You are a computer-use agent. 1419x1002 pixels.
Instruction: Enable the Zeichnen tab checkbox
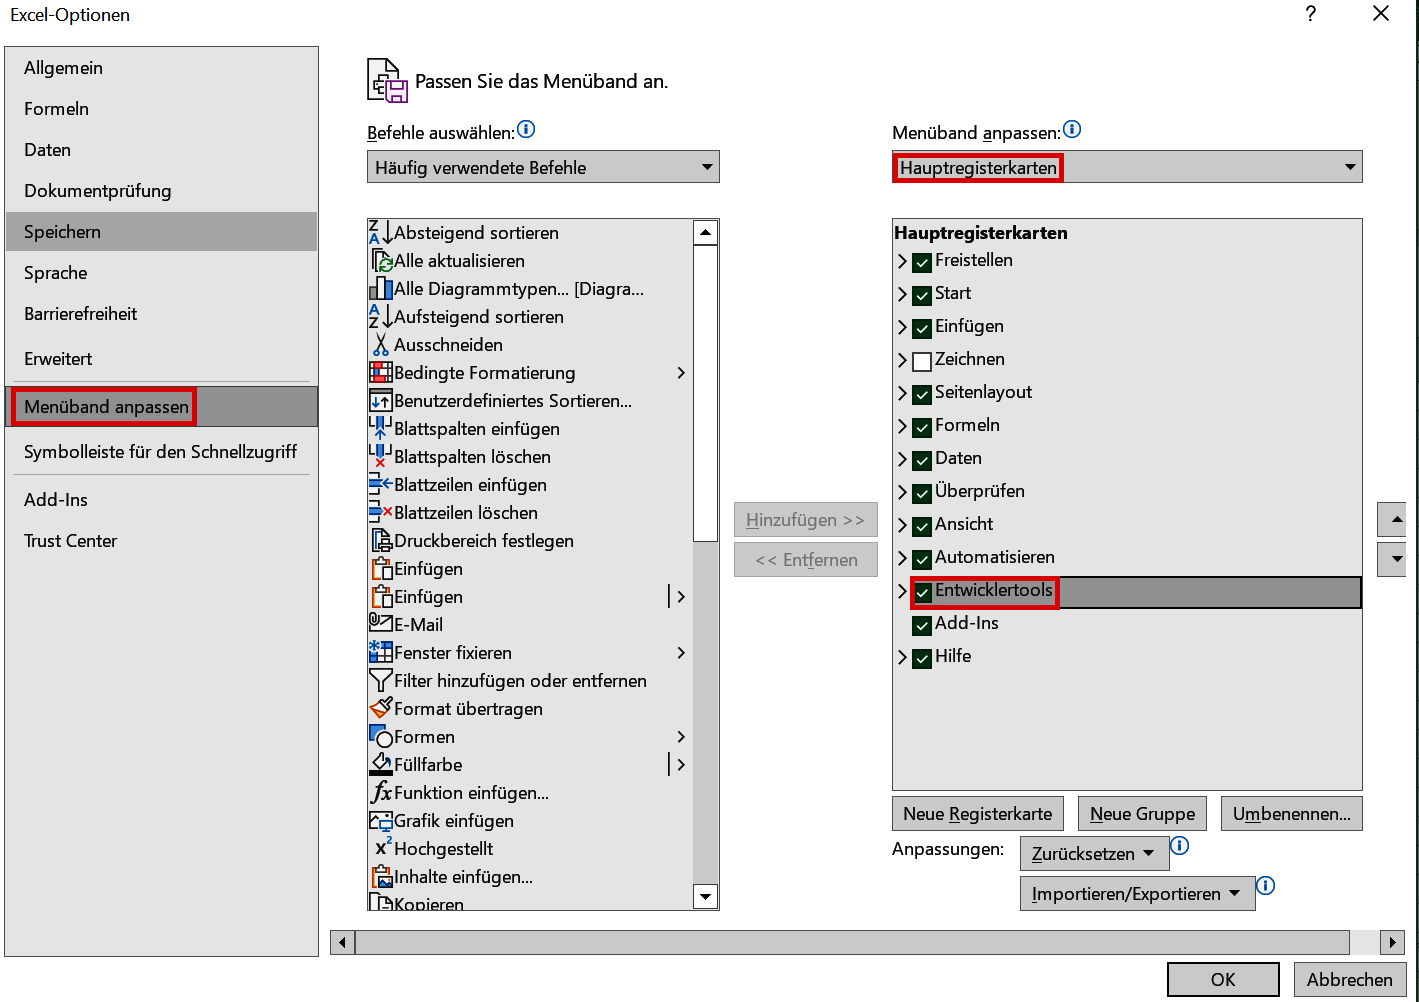(x=921, y=361)
